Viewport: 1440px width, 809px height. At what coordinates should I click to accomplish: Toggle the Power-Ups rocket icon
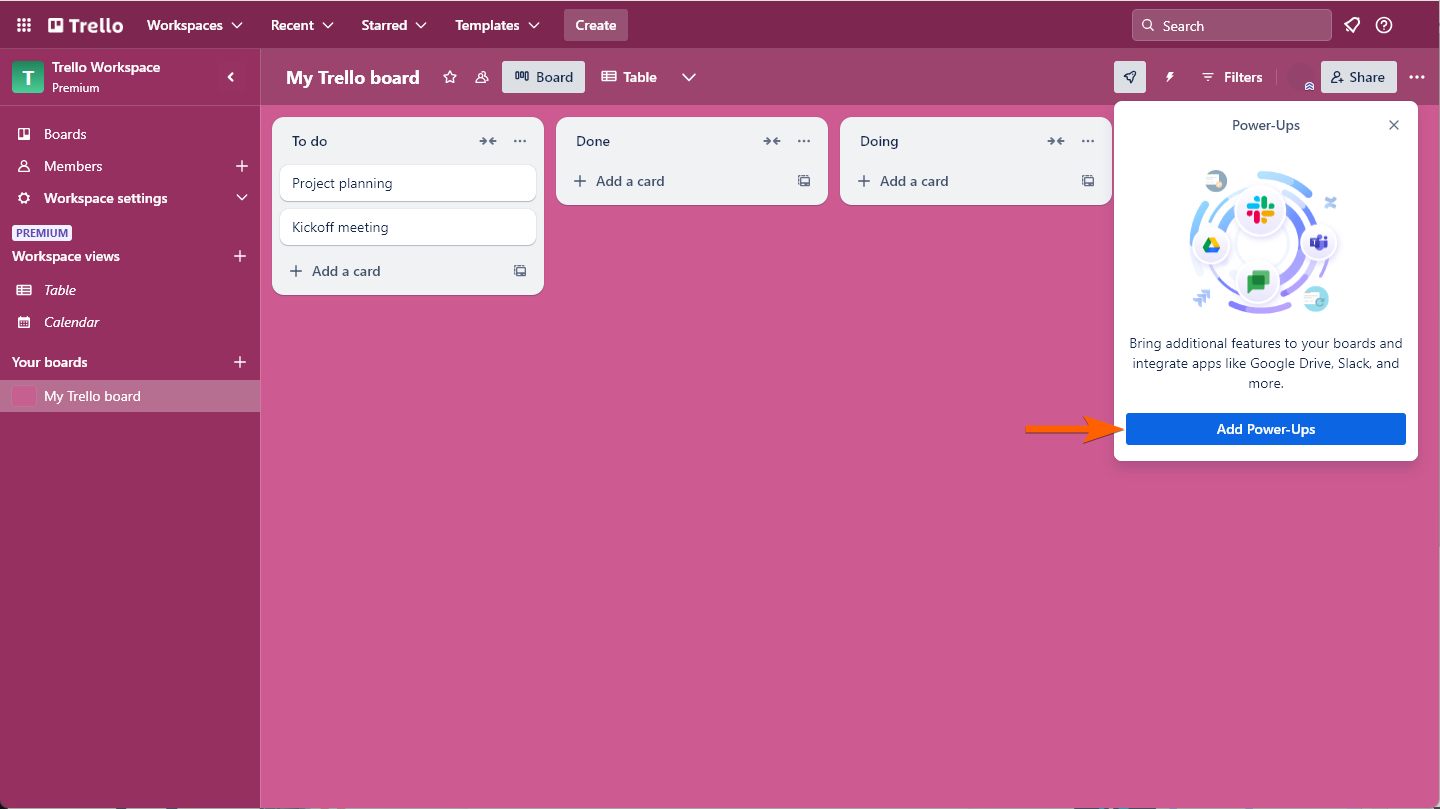(x=1130, y=77)
